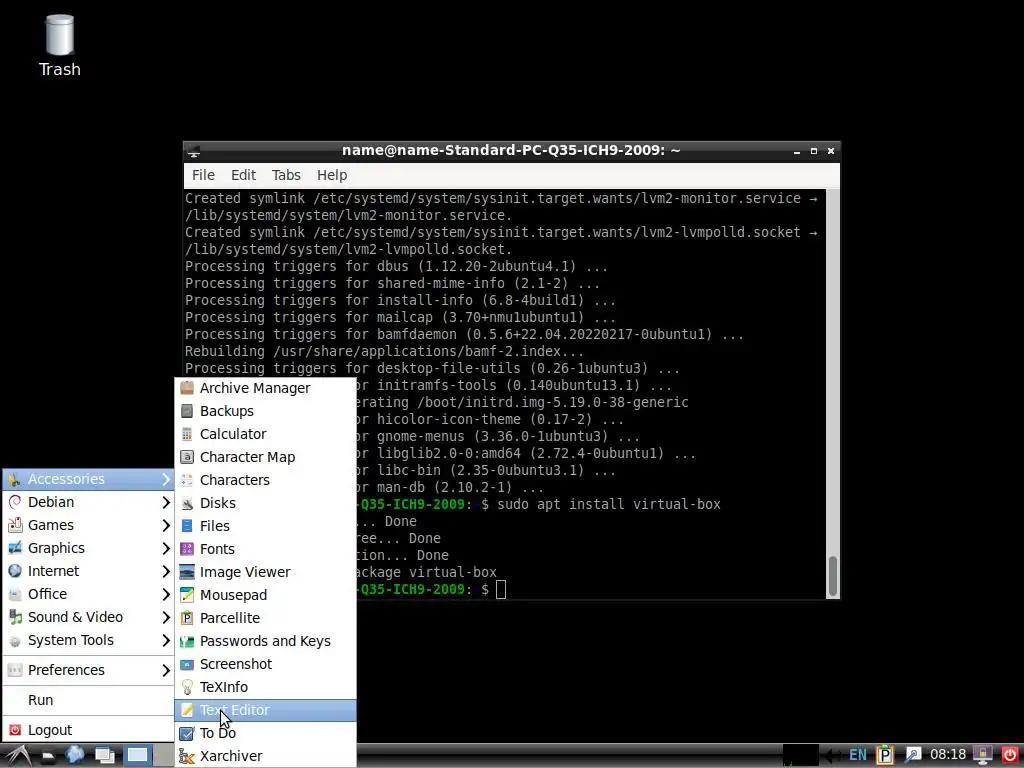Launch the Characters app
This screenshot has height=768, width=1024.
click(x=265, y=480)
